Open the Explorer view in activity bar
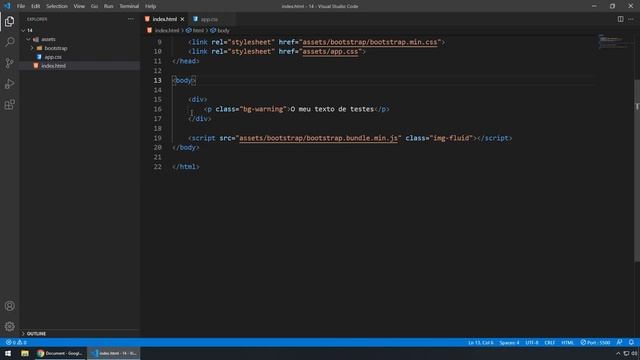This screenshot has width=640, height=360. (x=9, y=21)
